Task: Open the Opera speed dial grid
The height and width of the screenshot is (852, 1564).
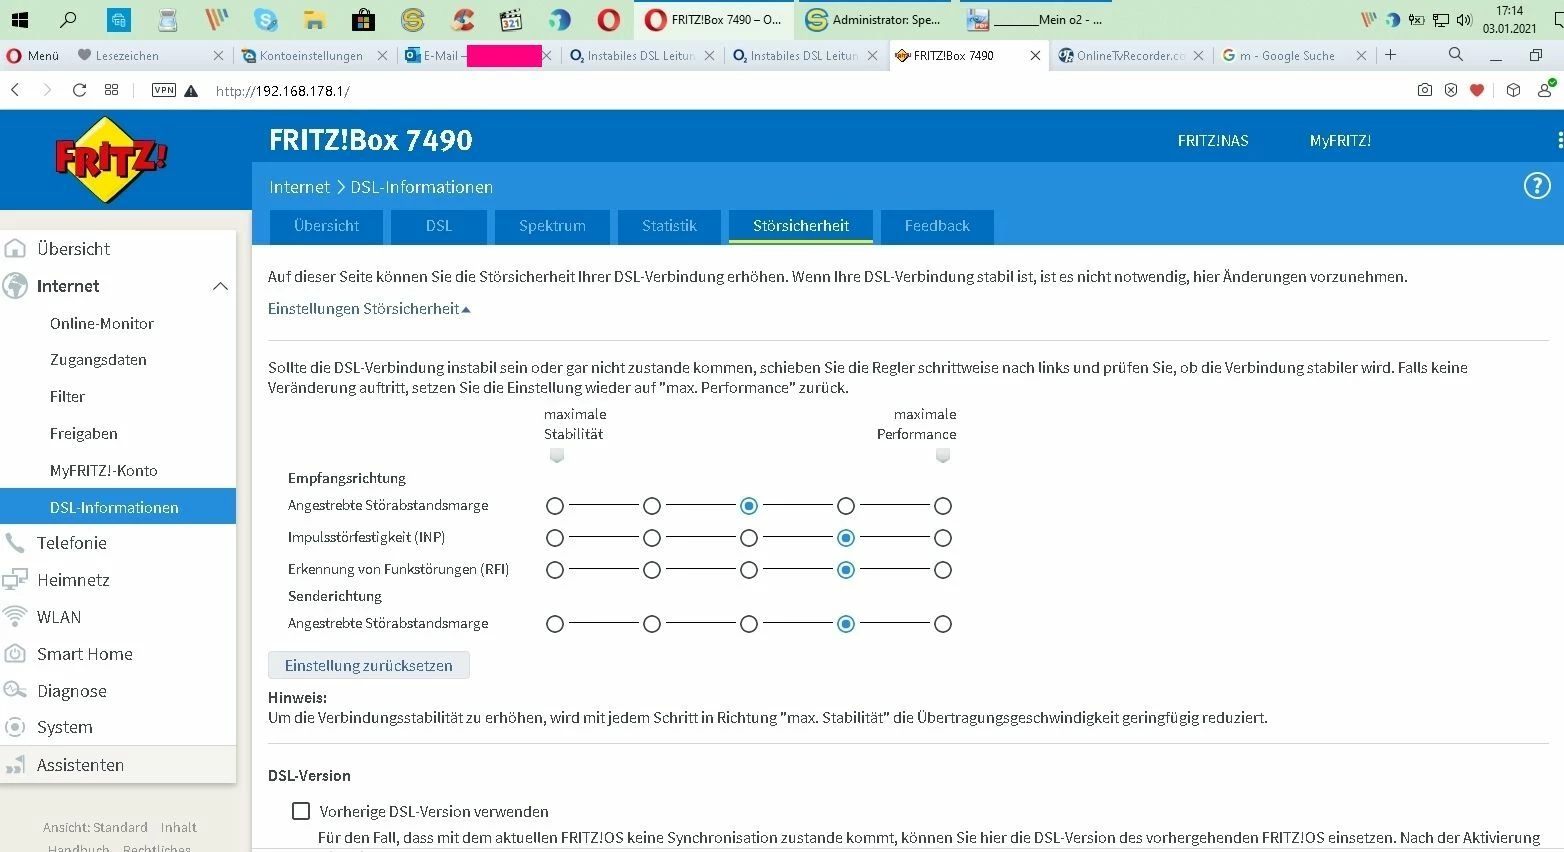Action: pyautogui.click(x=112, y=90)
